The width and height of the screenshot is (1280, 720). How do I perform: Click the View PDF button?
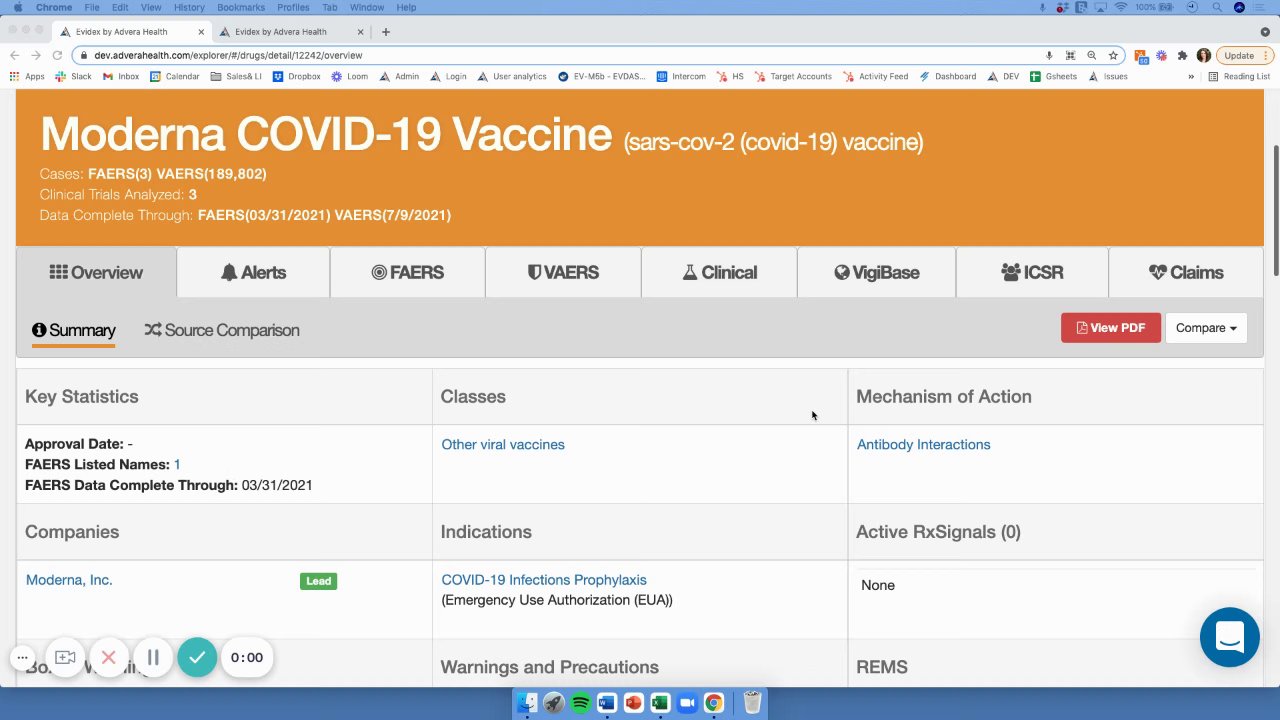pos(1111,328)
